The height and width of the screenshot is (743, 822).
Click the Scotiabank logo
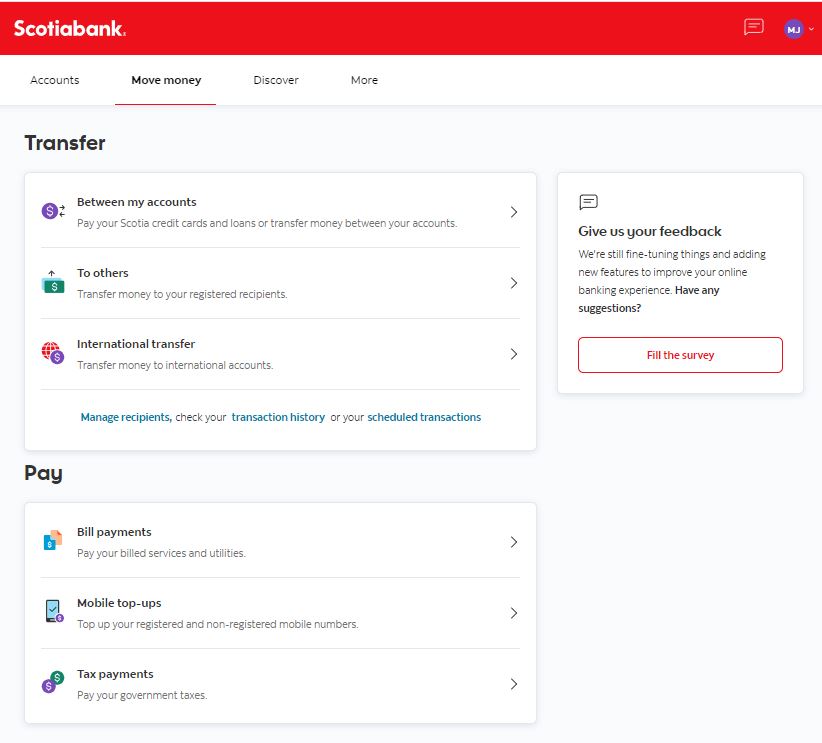click(x=70, y=28)
